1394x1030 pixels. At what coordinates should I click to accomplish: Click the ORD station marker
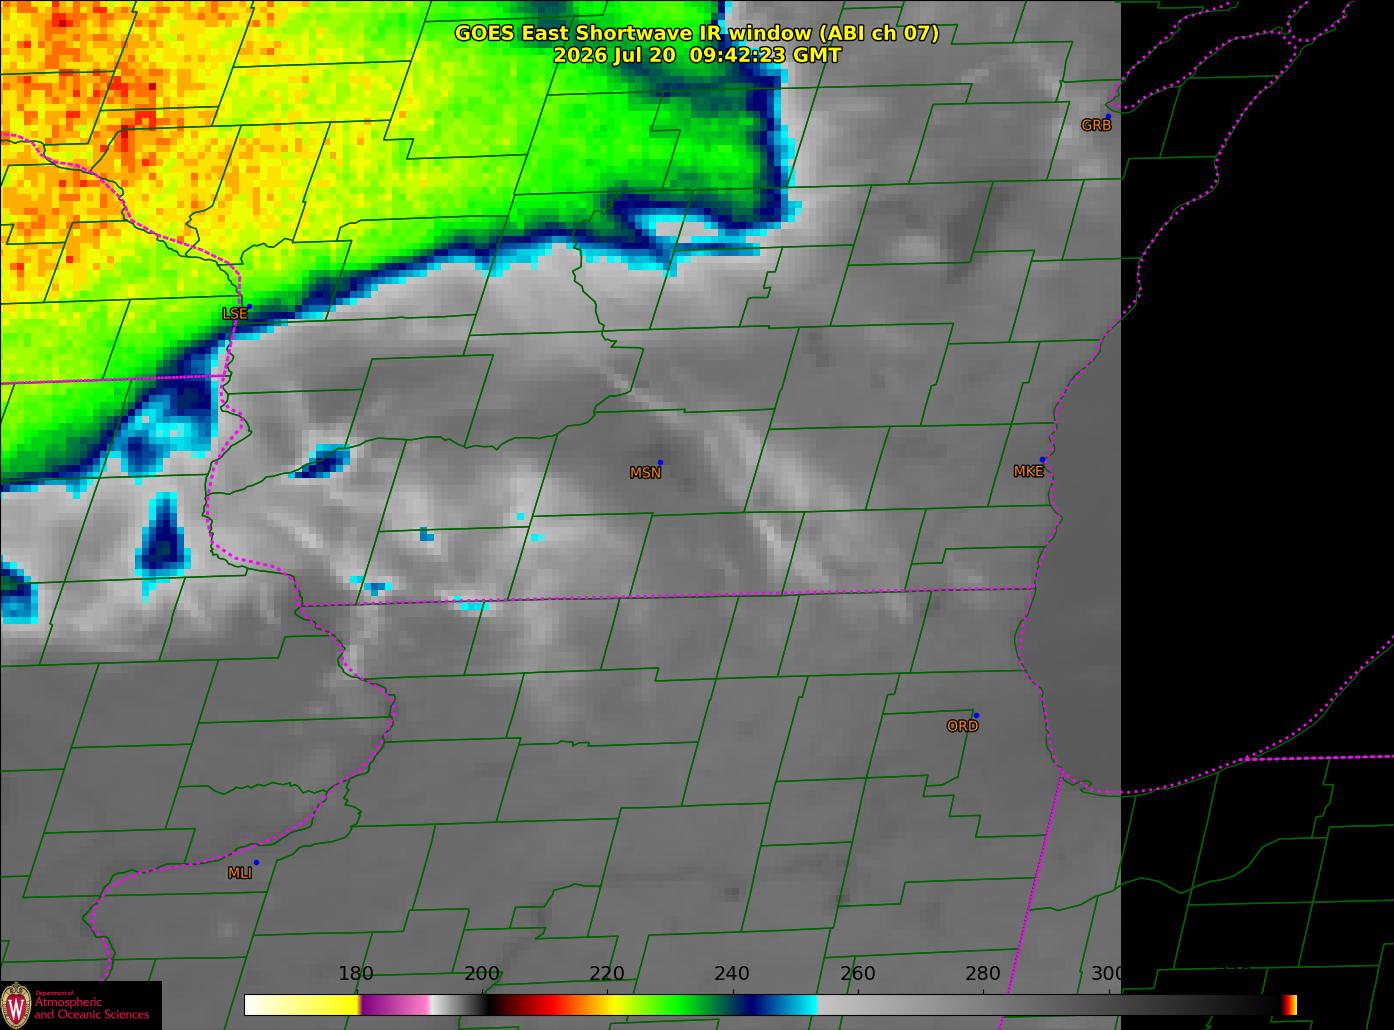pos(976,716)
